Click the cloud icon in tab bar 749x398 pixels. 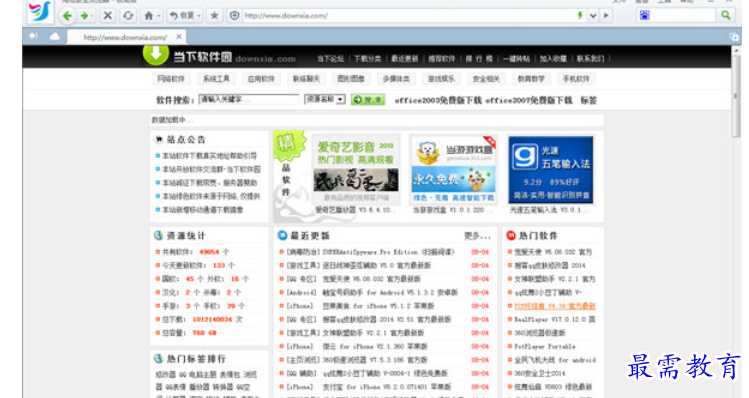[54, 36]
